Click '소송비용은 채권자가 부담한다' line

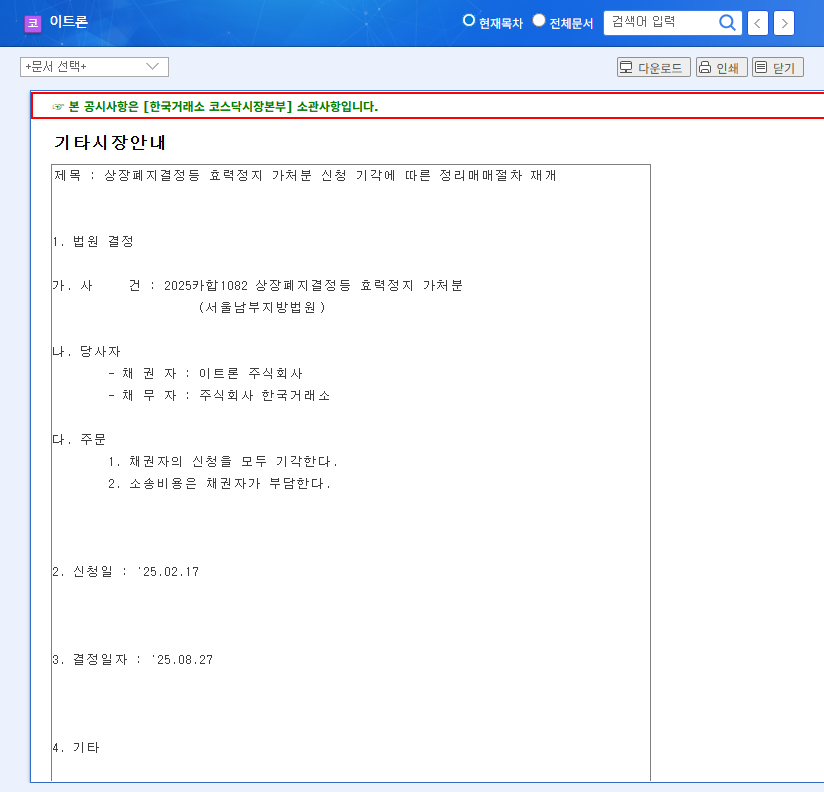click(x=220, y=484)
